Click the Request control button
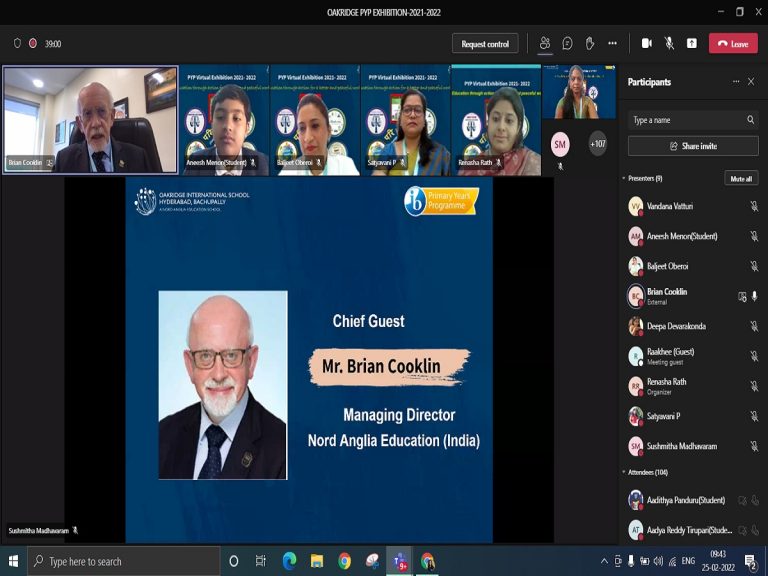Screen dimensions: 768x576 point(485,44)
